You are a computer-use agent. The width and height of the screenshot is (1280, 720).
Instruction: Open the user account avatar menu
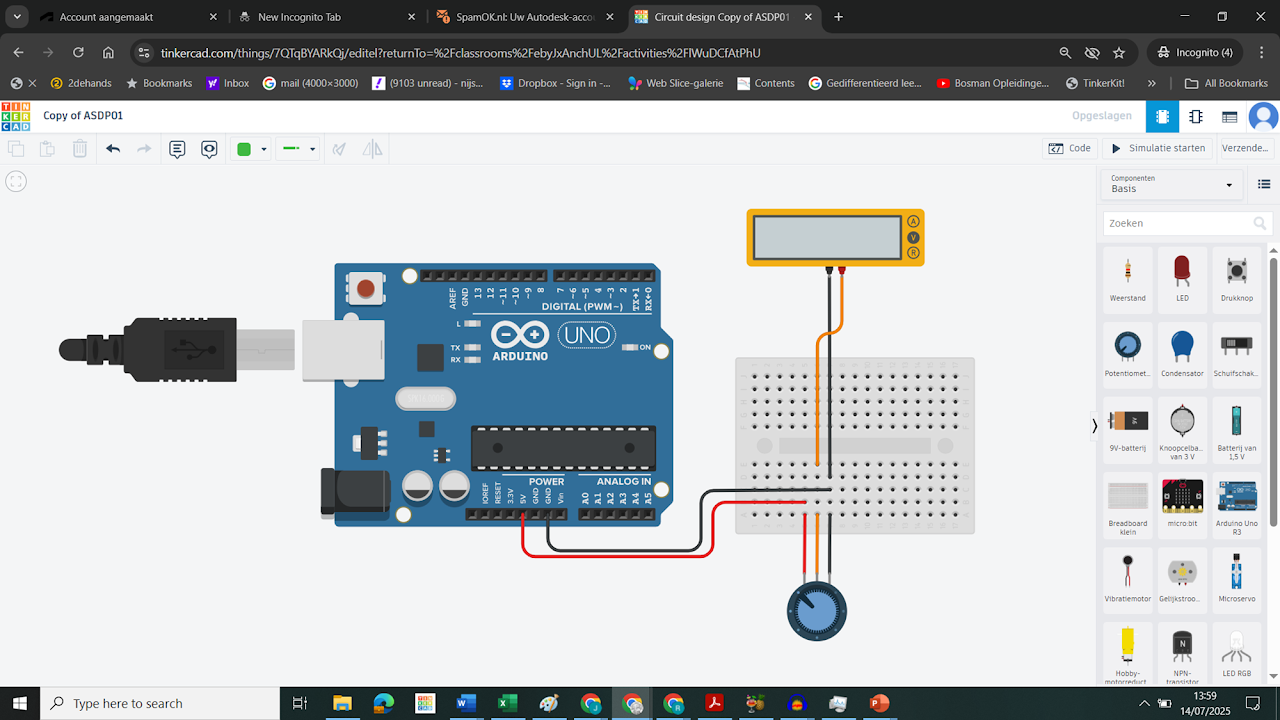[1264, 116]
